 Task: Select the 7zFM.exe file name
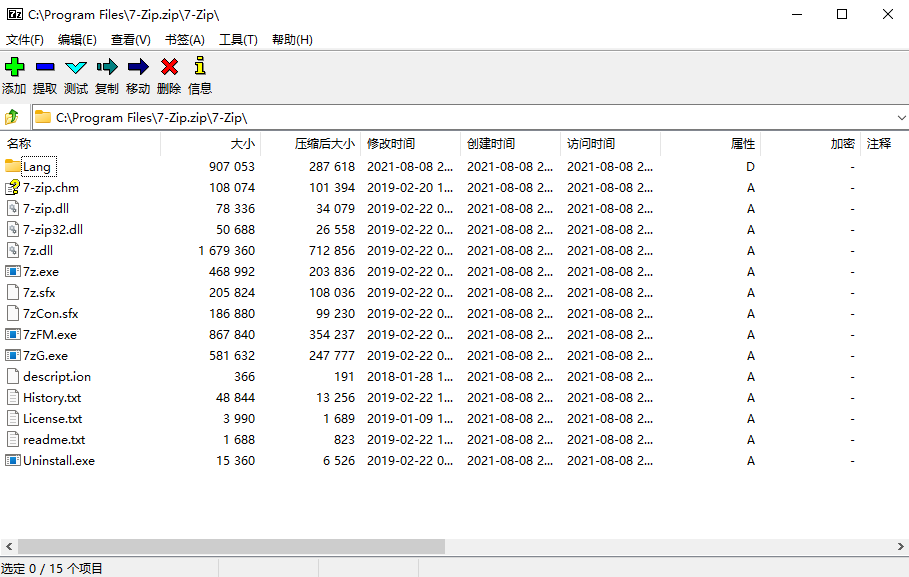coord(50,335)
